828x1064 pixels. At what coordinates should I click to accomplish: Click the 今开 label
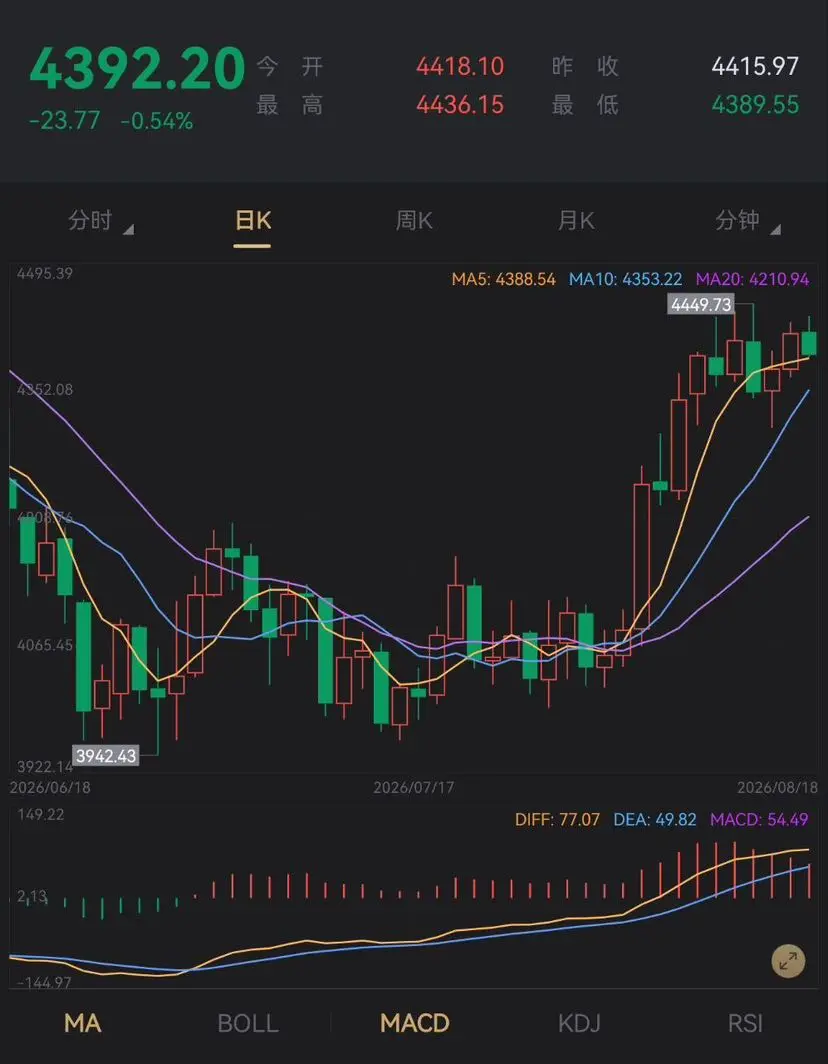(290, 66)
